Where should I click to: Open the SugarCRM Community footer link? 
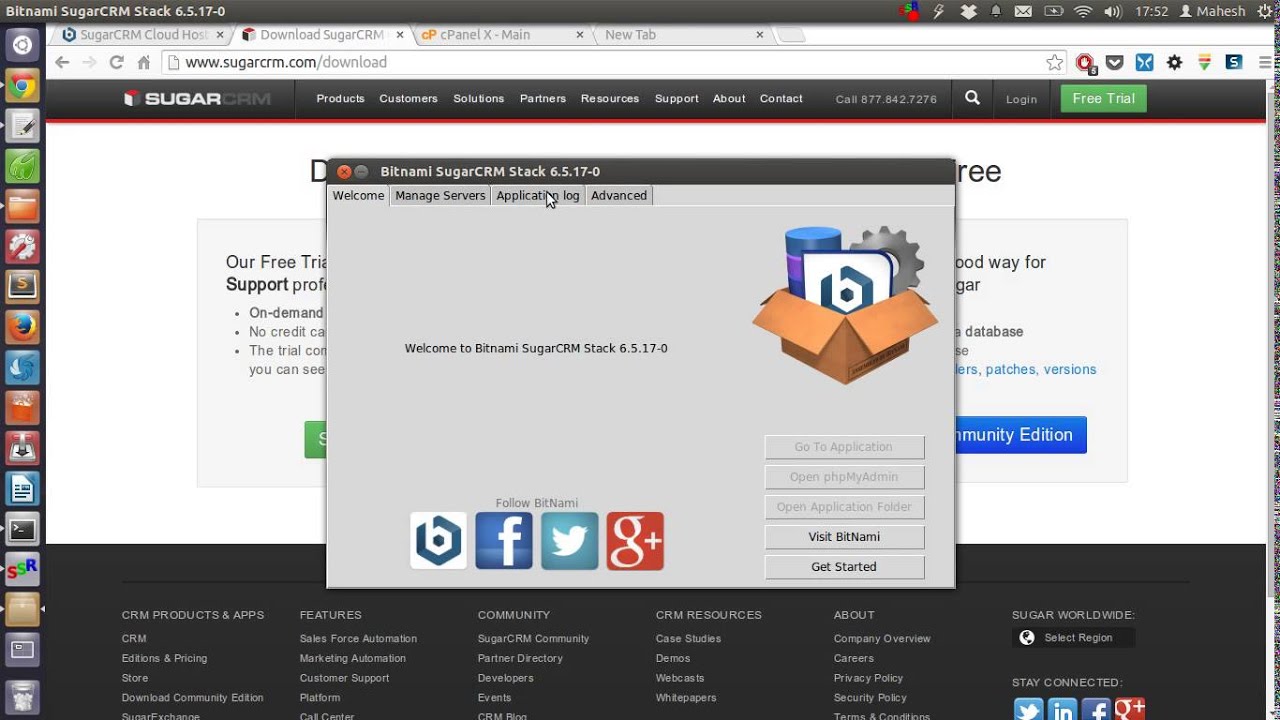click(x=533, y=639)
